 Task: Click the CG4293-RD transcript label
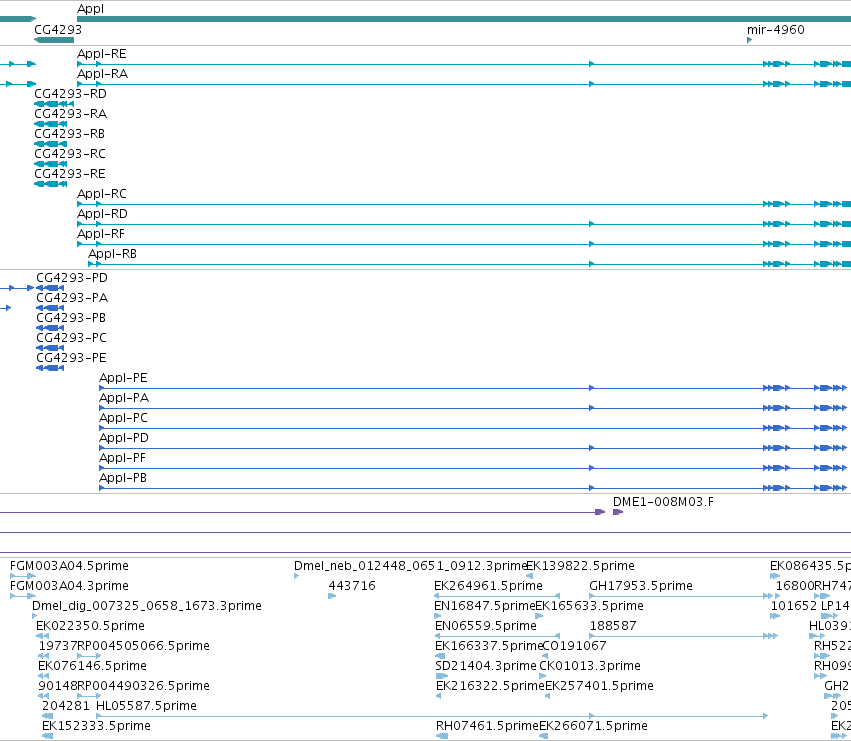(x=71, y=94)
